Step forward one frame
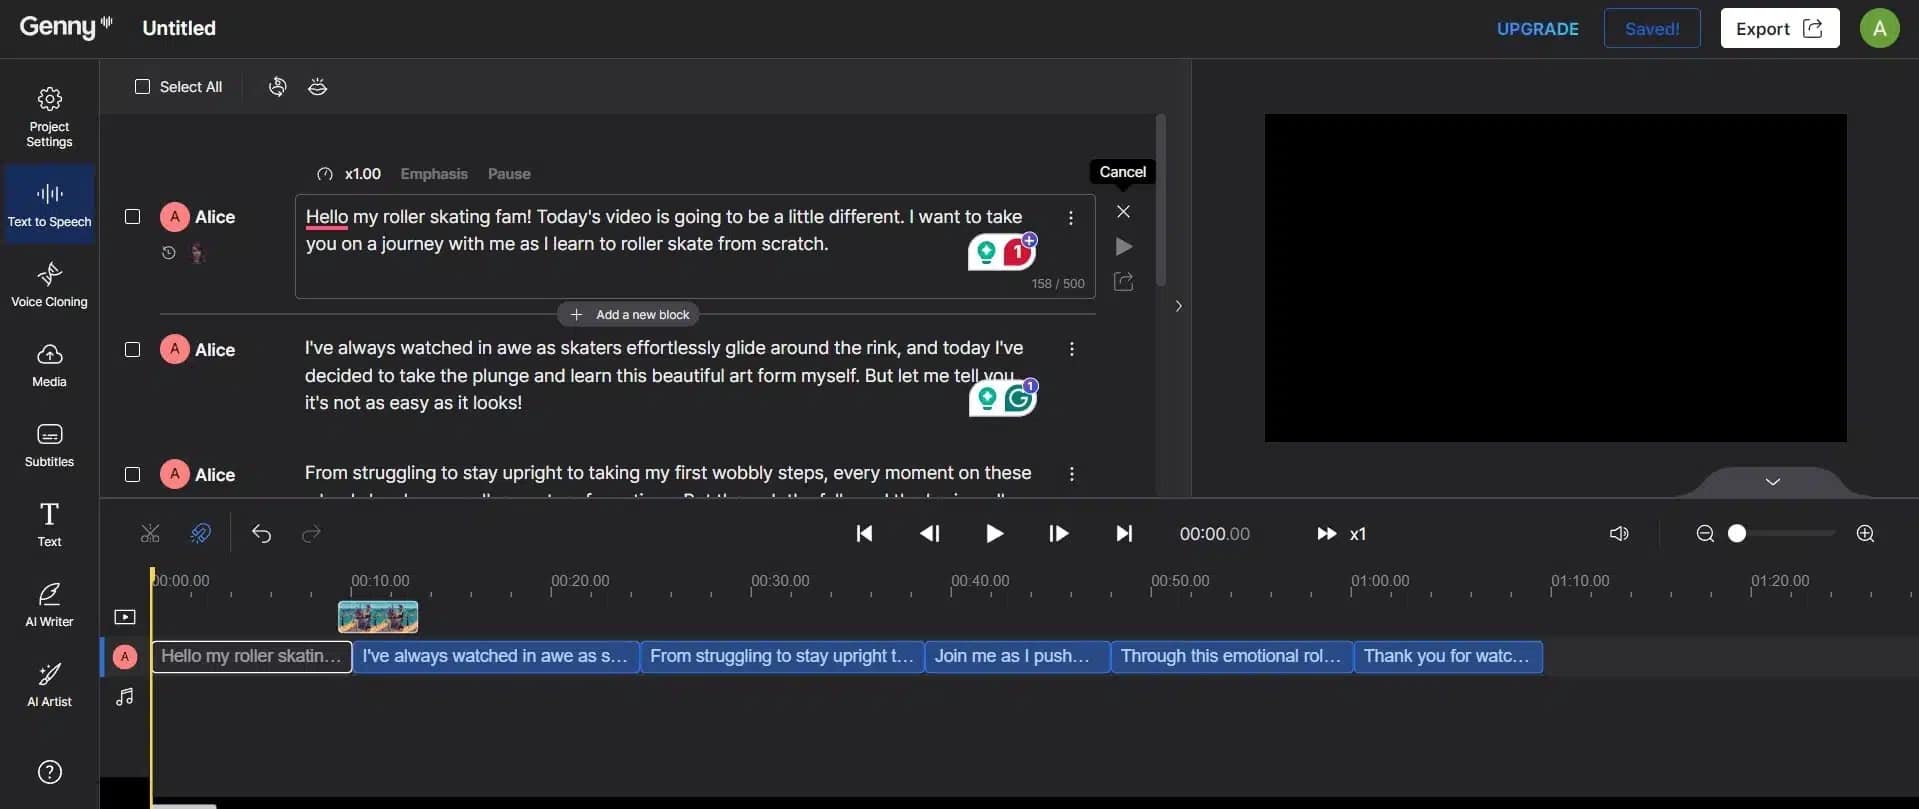This screenshot has height=809, width=1919. click(x=1058, y=533)
